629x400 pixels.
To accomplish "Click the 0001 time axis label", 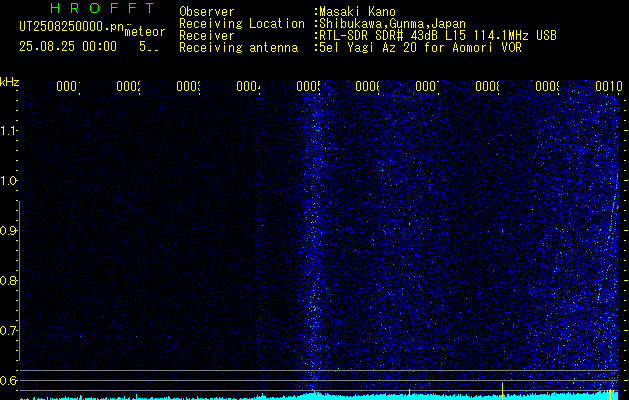I will [x=69, y=86].
